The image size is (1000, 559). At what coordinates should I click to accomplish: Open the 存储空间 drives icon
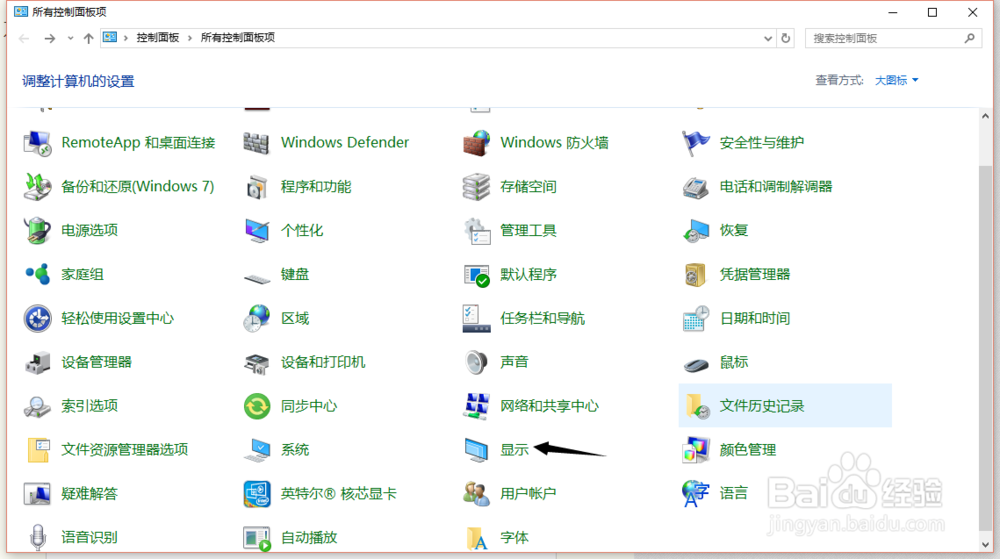pyautogui.click(x=476, y=187)
